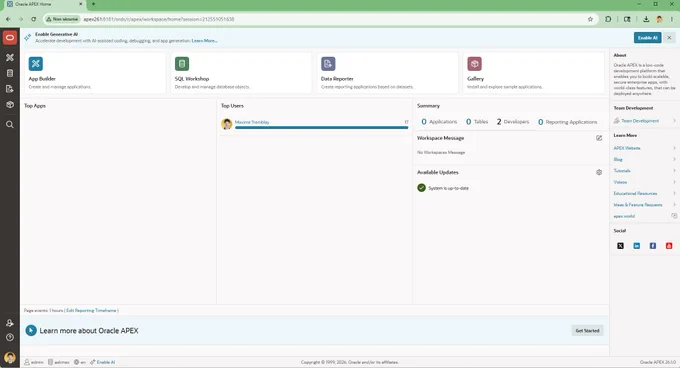Open the LinkedIn social icon
Image resolution: width=680 pixels, height=368 pixels.
[636, 246]
